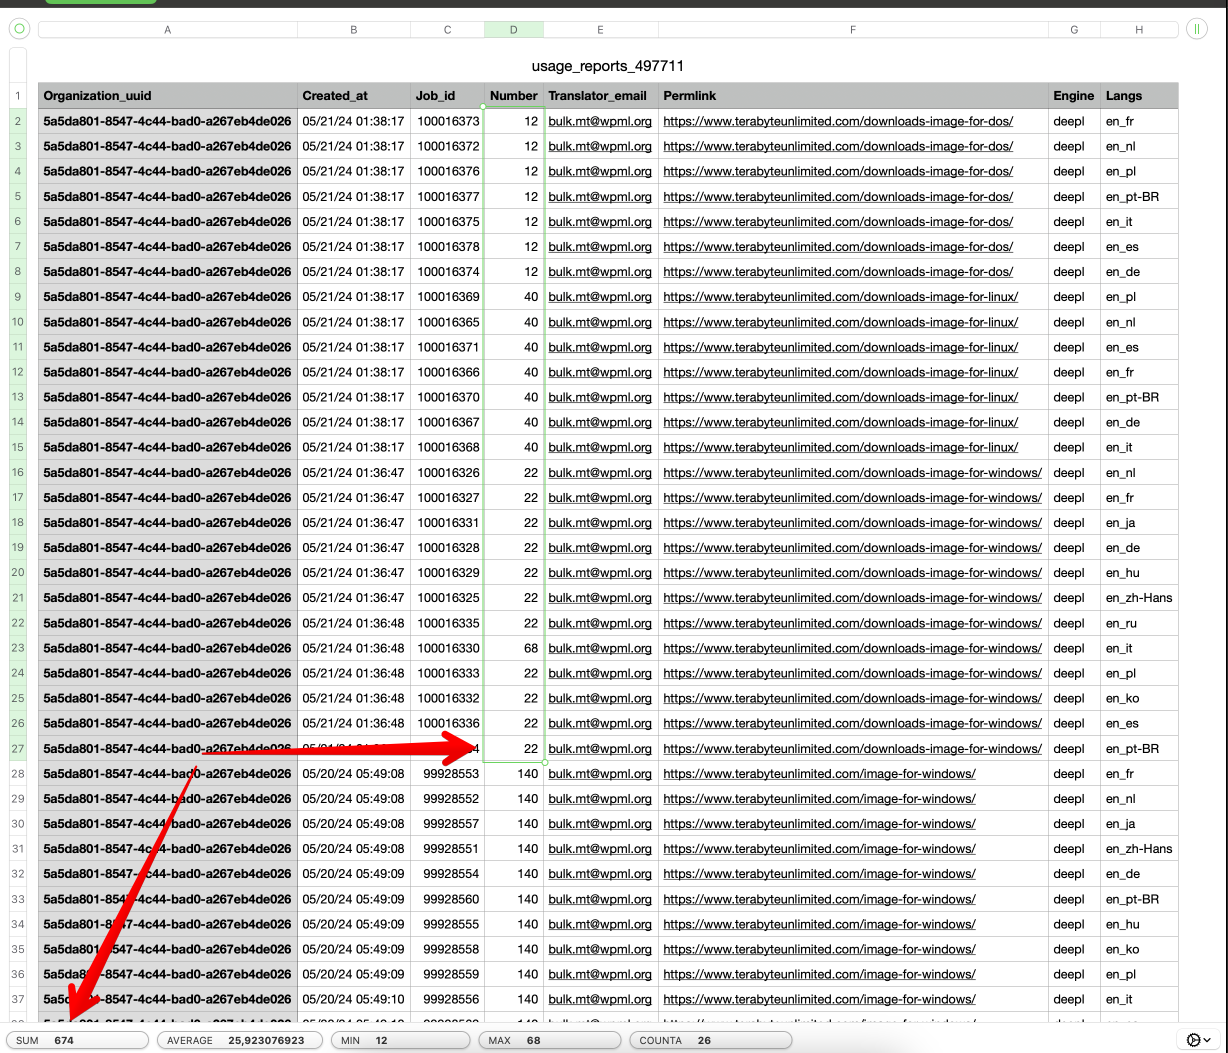
Task: Click Job_id cell 100016326
Action: point(448,472)
